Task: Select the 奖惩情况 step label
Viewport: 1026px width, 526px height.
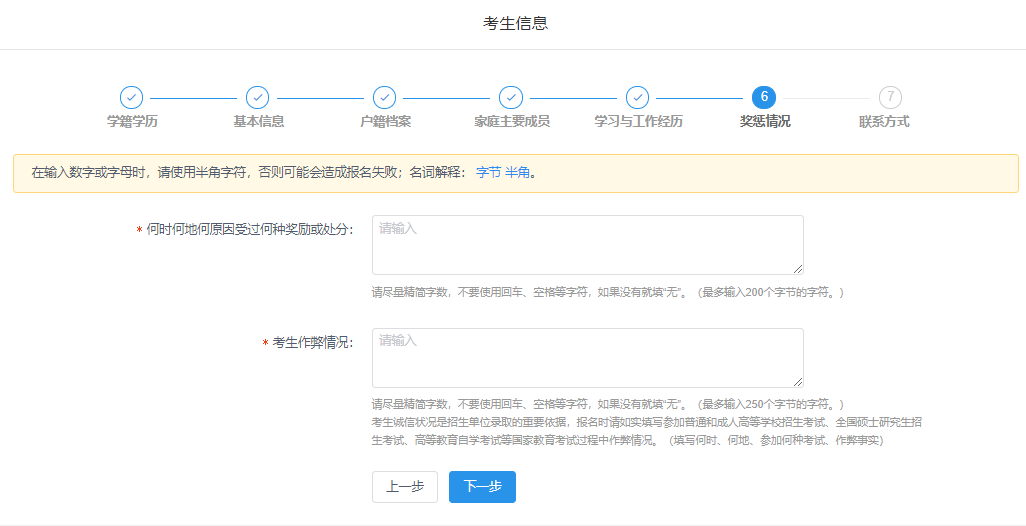Action: [765, 121]
